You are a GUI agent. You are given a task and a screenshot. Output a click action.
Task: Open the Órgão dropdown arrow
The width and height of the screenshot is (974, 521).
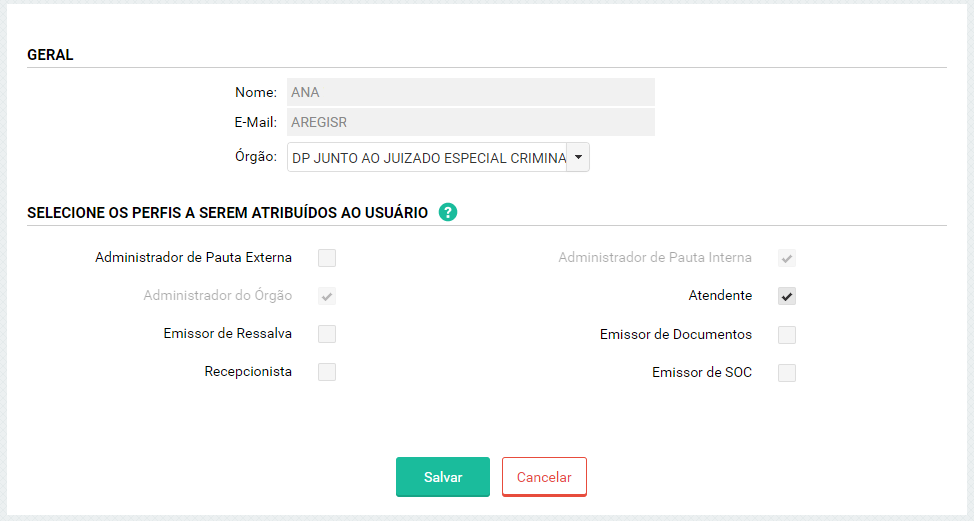pyautogui.click(x=578, y=157)
